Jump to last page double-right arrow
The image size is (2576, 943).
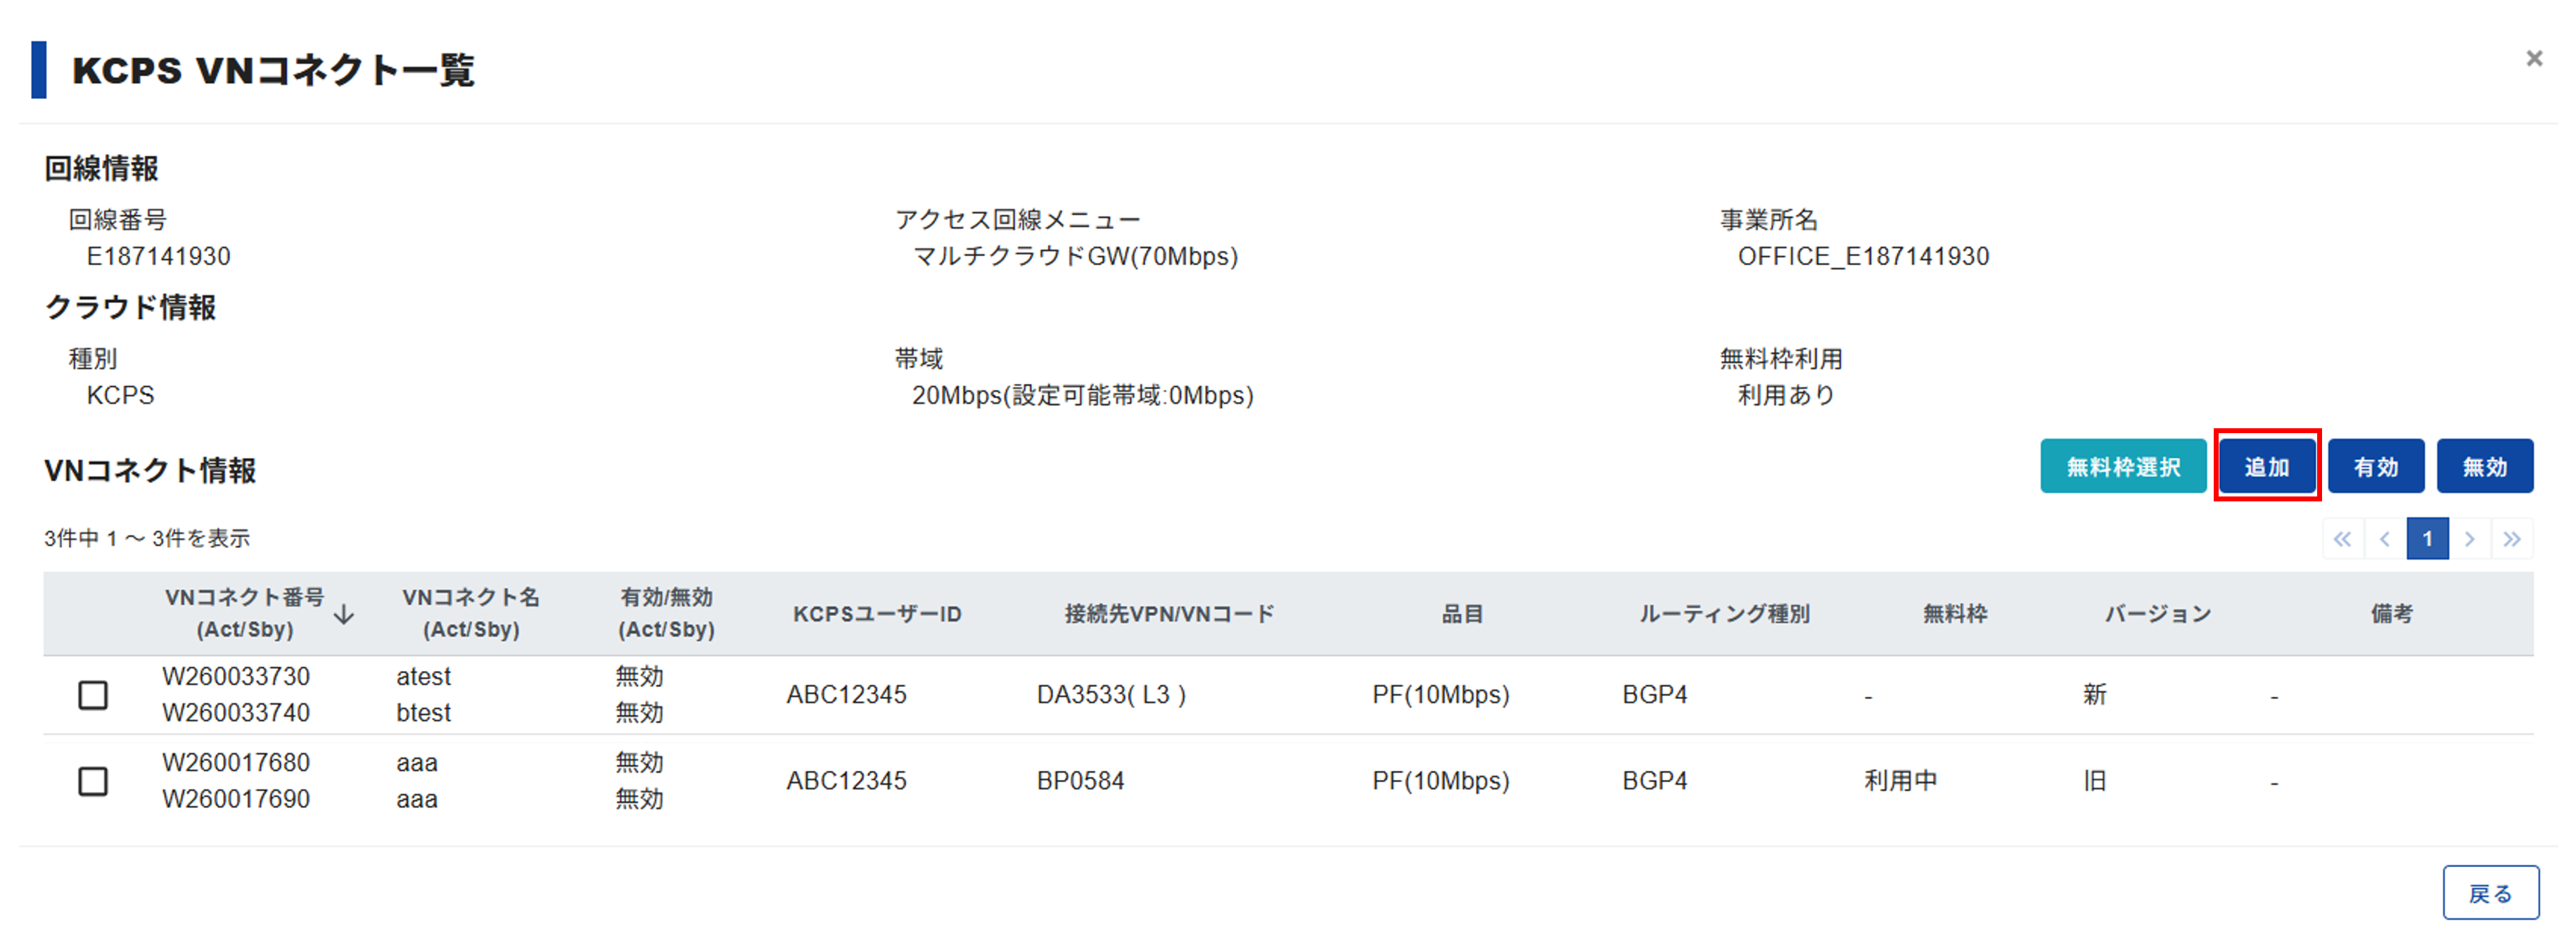(x=2512, y=539)
